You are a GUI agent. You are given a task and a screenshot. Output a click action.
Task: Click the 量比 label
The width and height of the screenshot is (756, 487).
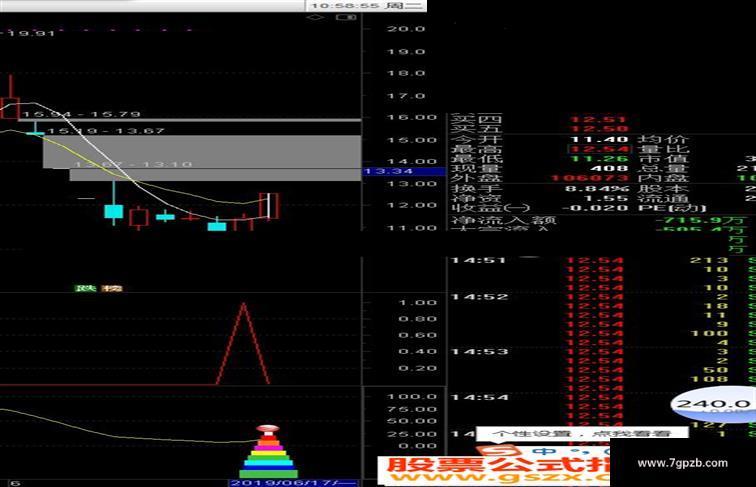663,149
